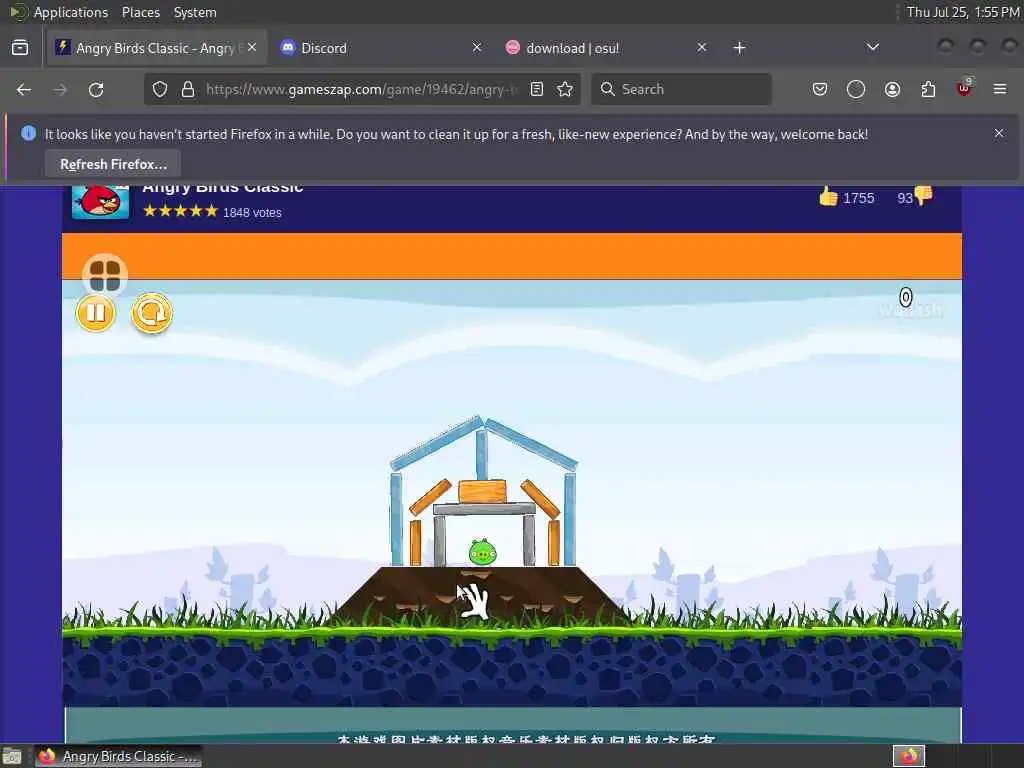Click the wooden block atop the stone slab
The height and width of the screenshot is (768, 1024).
point(482,490)
